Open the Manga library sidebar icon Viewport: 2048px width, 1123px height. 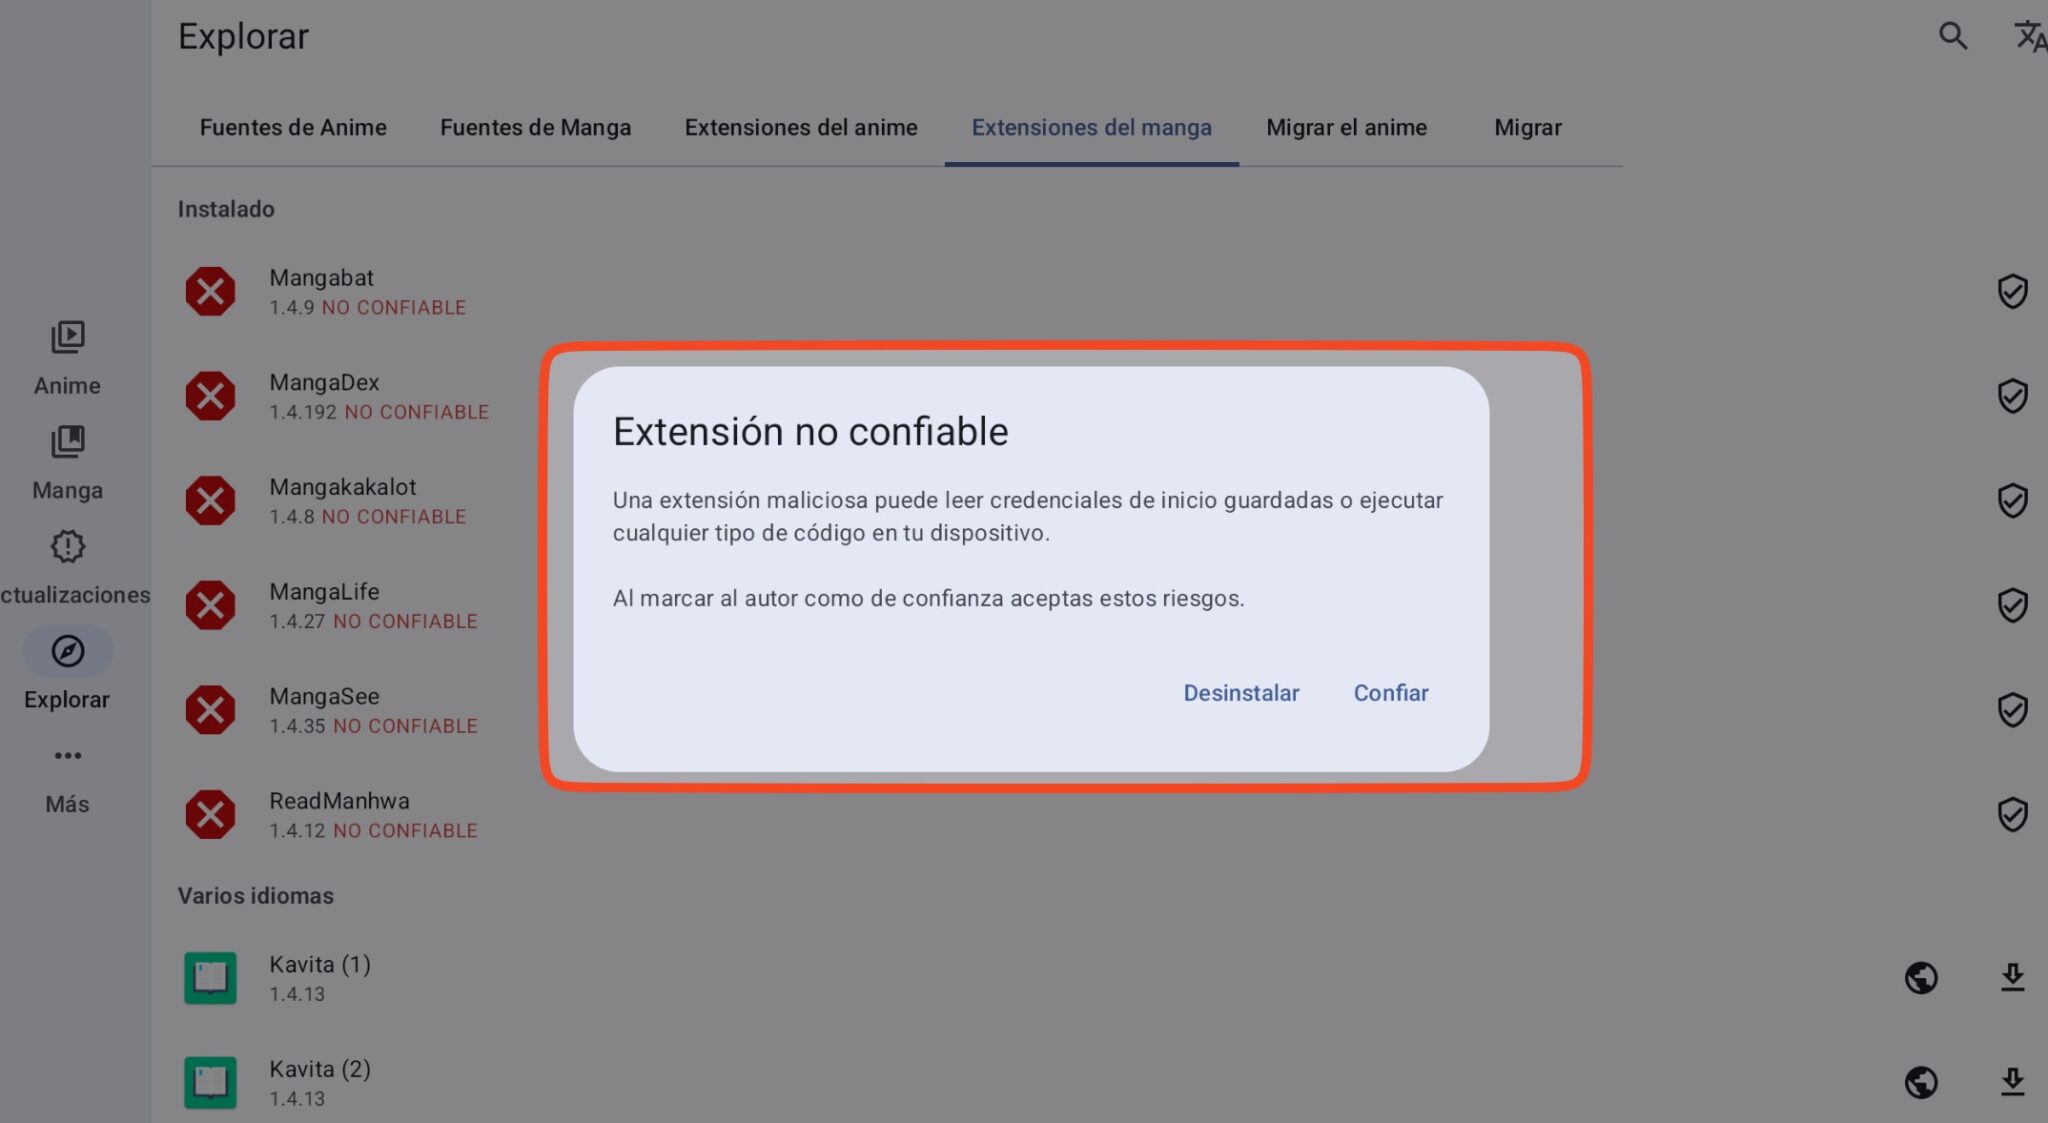coord(67,442)
